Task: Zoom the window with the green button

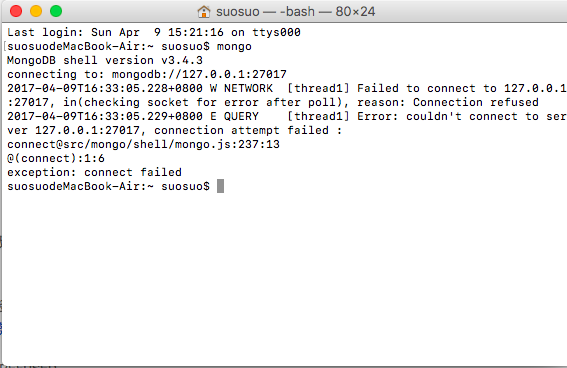Action: tap(56, 11)
